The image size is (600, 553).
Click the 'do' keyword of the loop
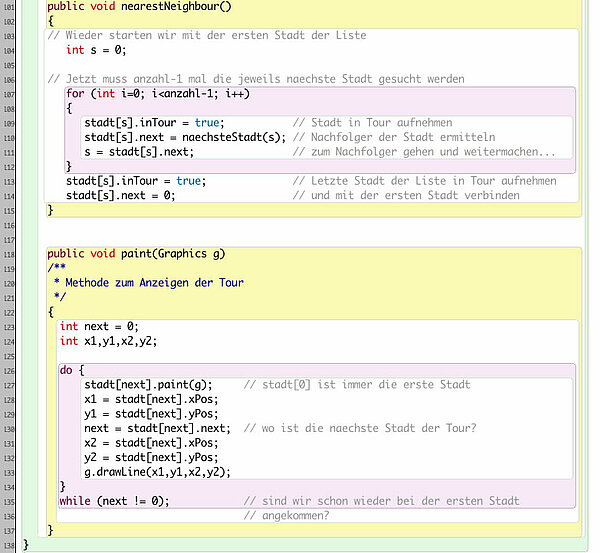coord(66,370)
